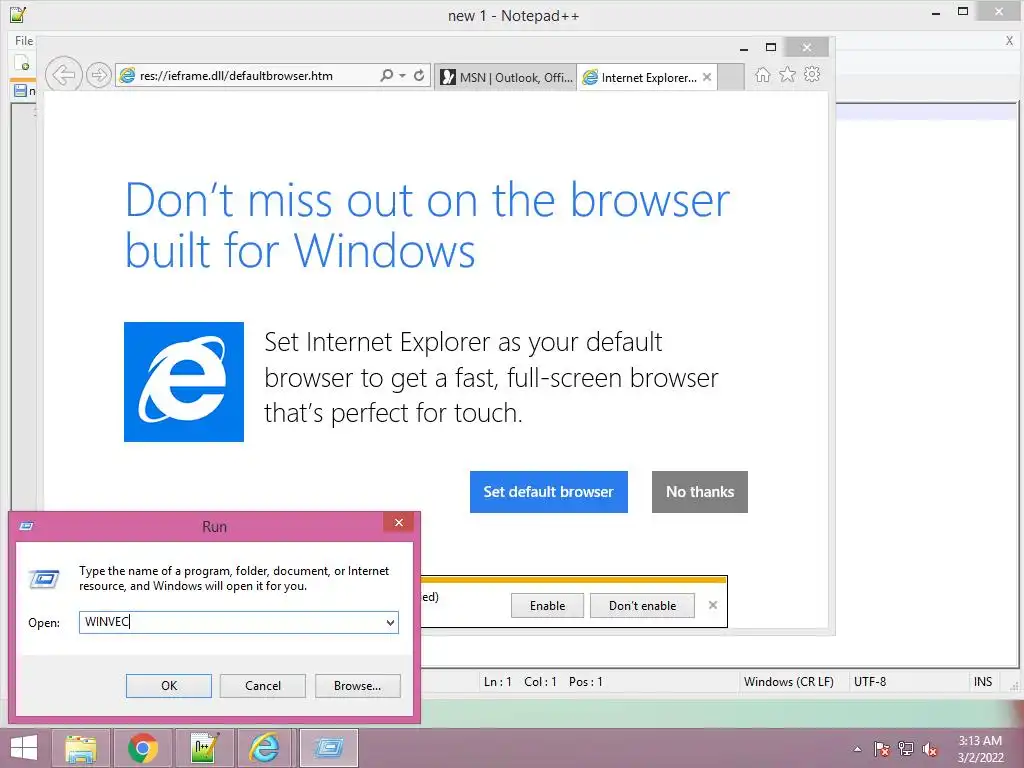Click UTF-8 encoding in Notepad++ status bar
1024x768 pixels.
pyautogui.click(x=870, y=682)
